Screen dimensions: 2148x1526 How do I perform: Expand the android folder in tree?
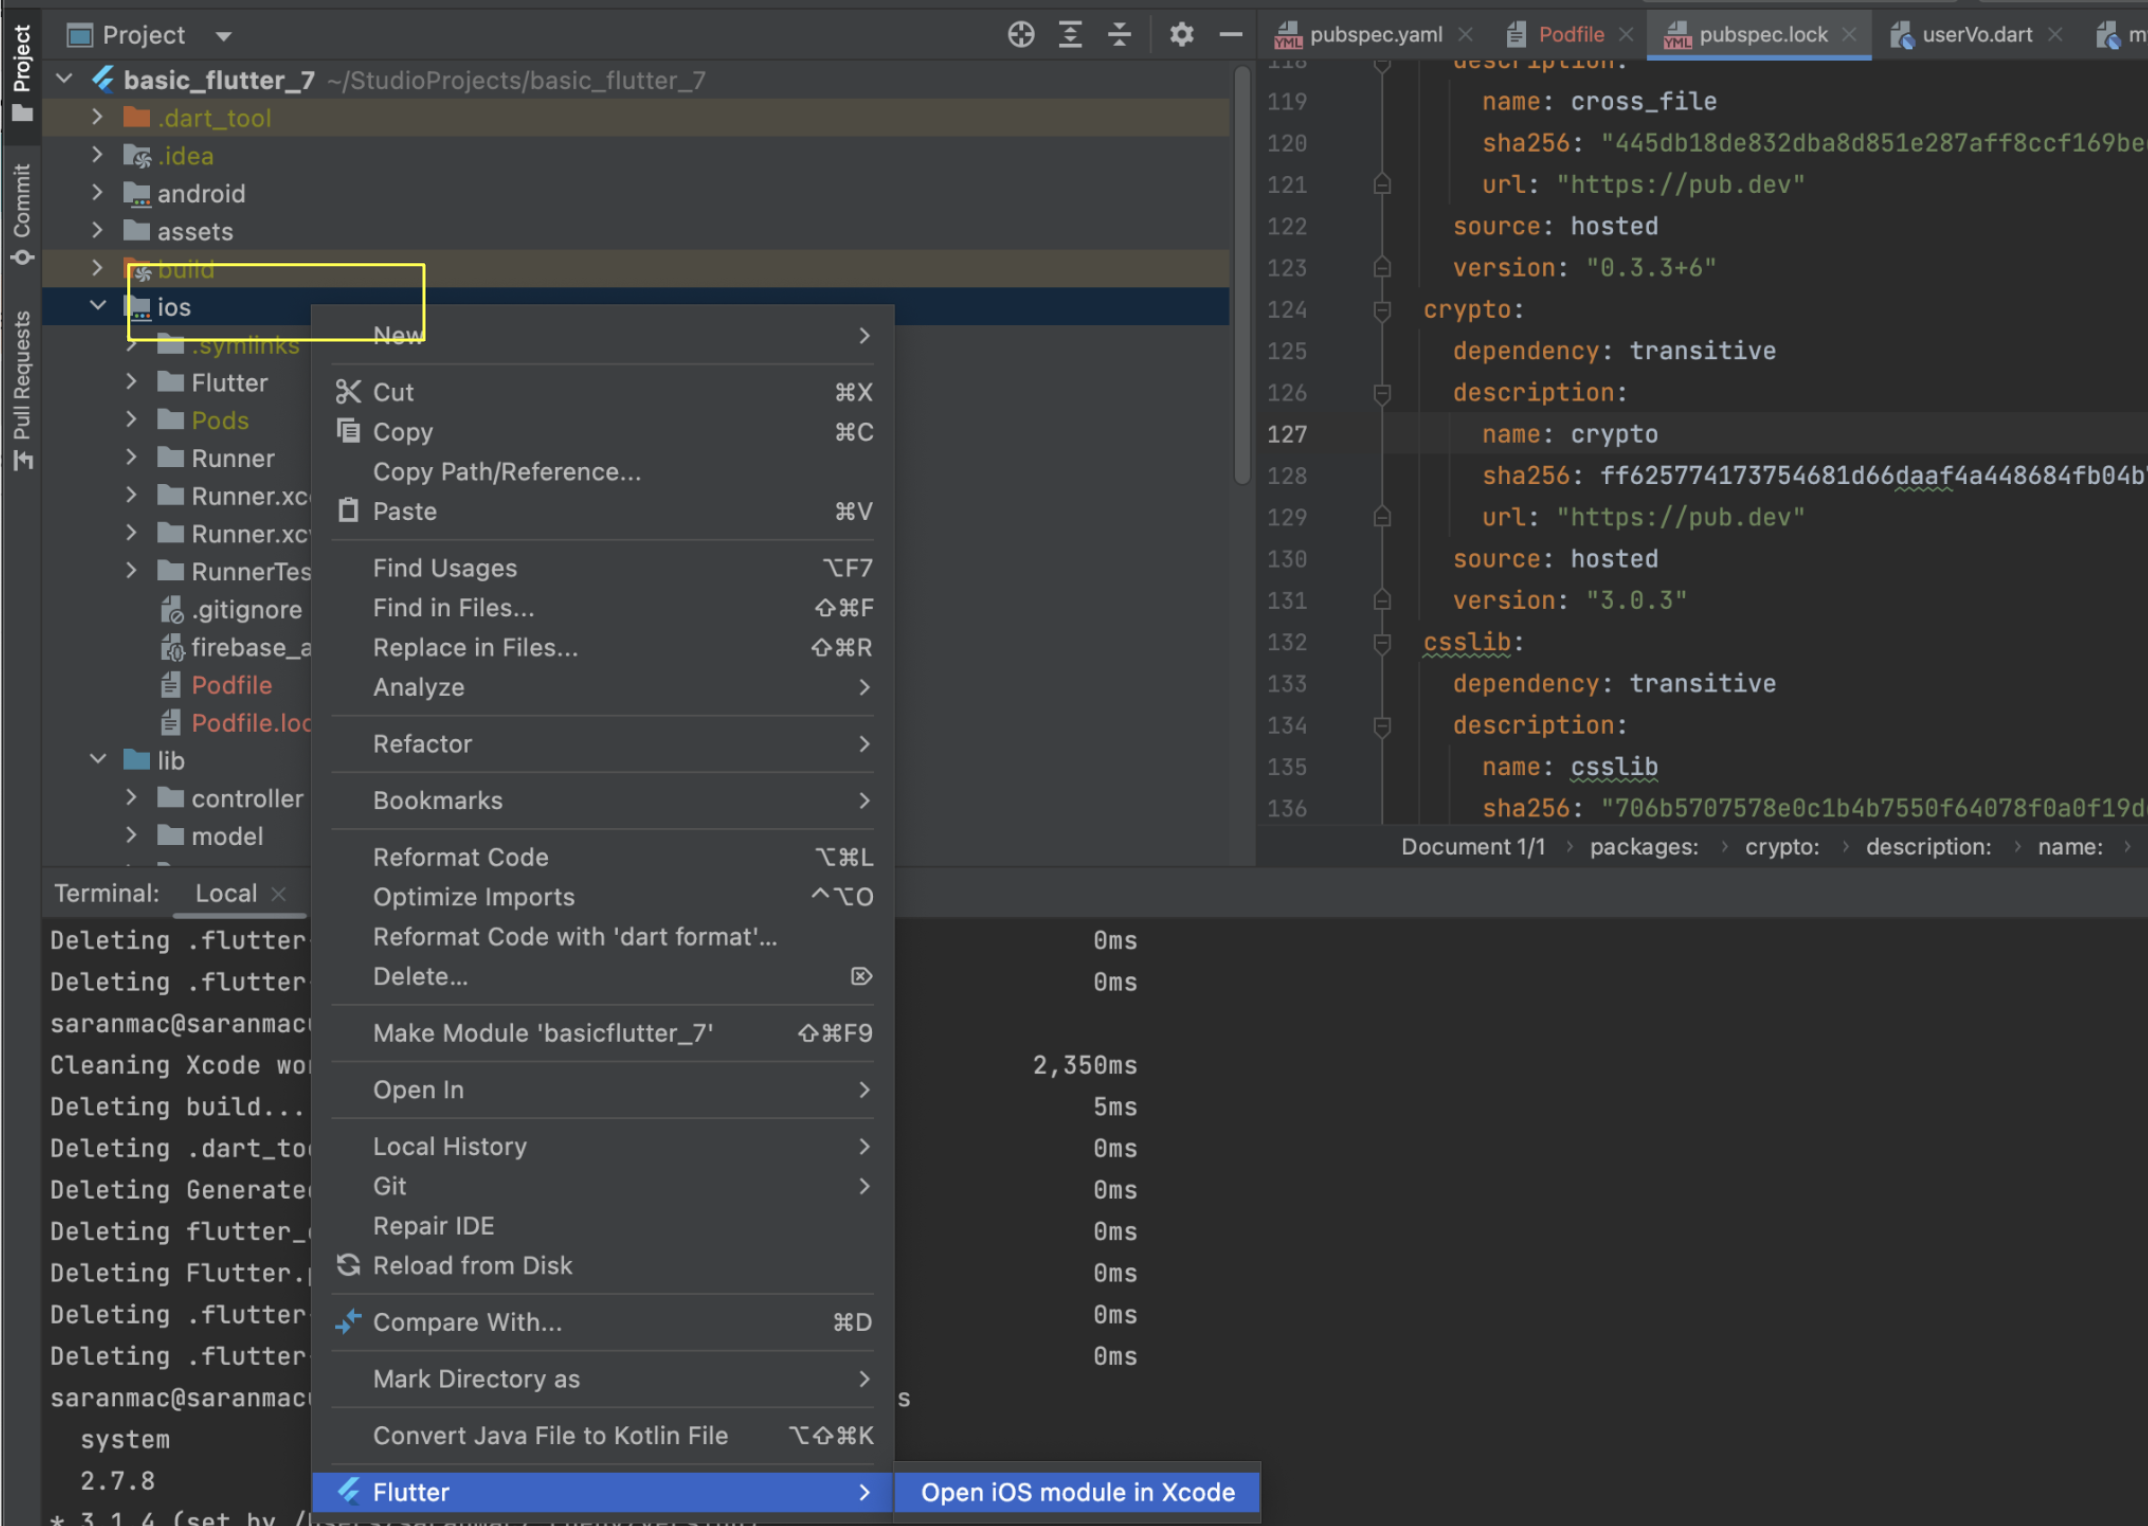pyautogui.click(x=97, y=193)
